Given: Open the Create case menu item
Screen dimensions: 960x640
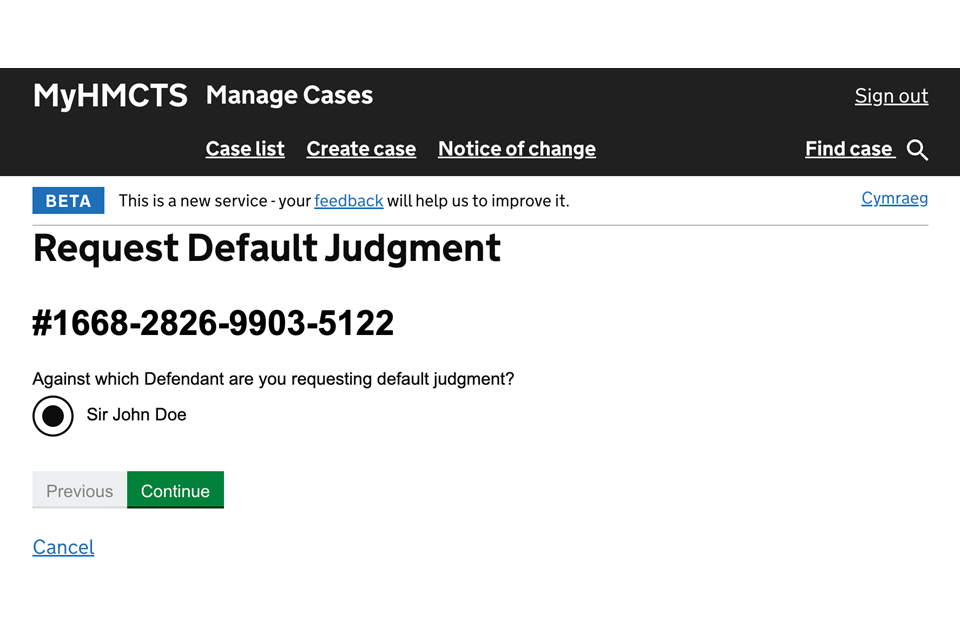Looking at the screenshot, I should 361,149.
